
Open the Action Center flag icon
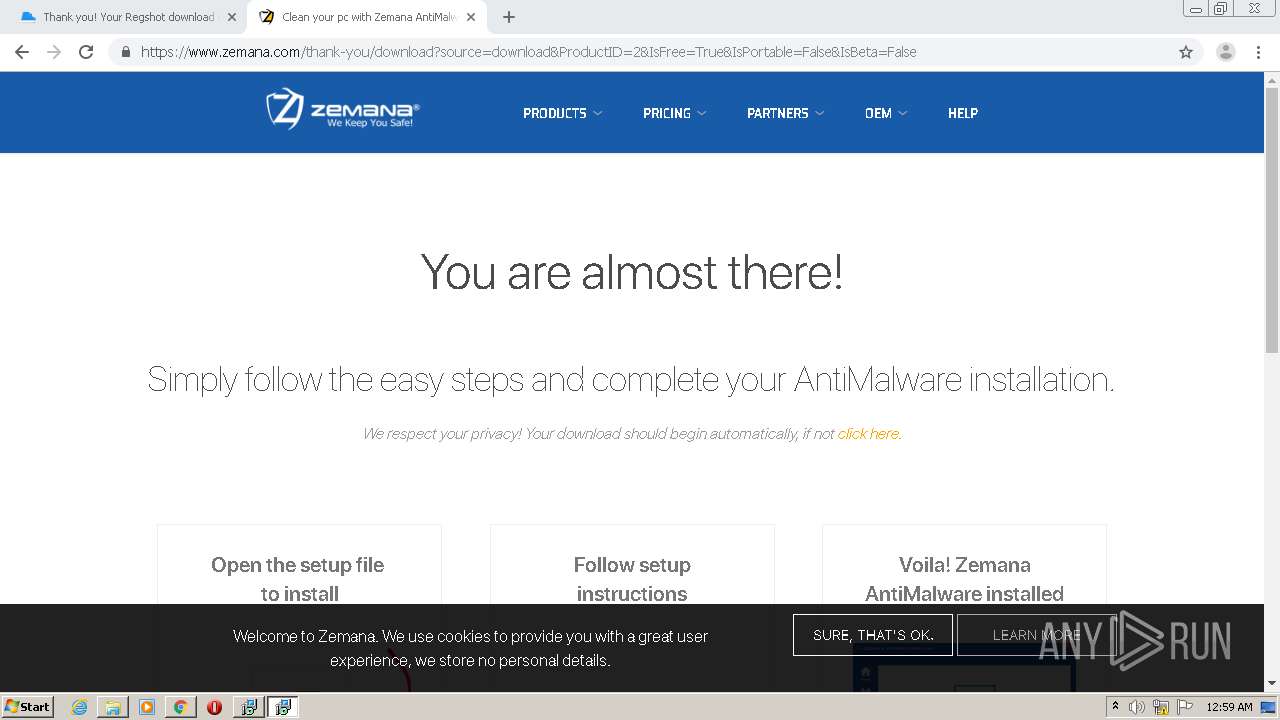click(x=1185, y=707)
